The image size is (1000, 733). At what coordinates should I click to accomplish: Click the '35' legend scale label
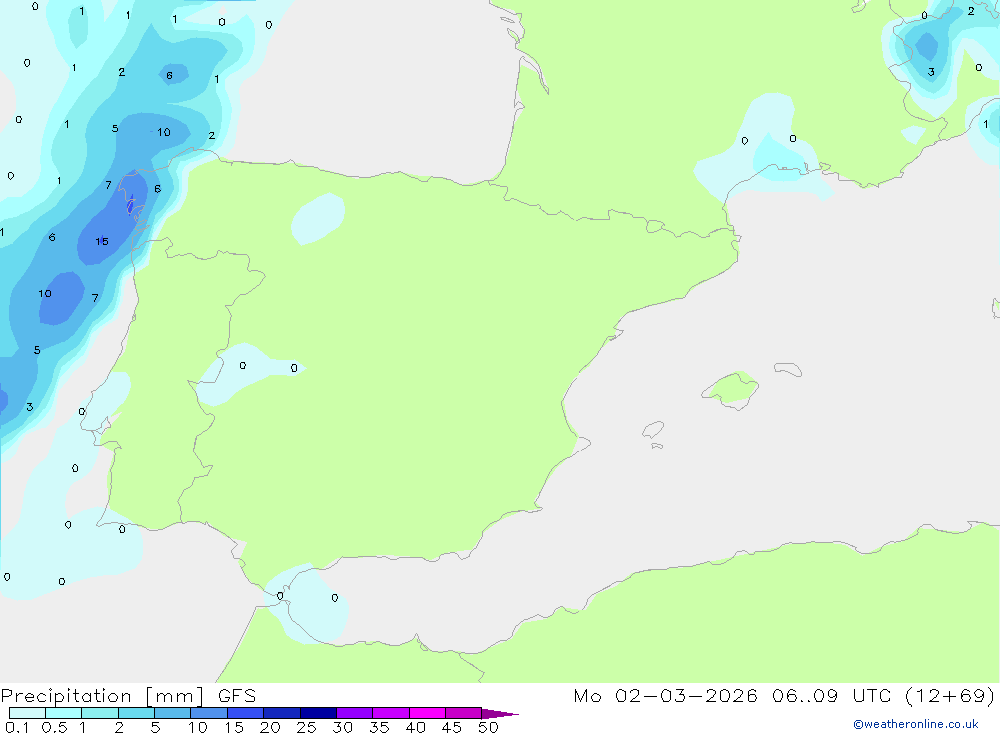tap(379, 727)
